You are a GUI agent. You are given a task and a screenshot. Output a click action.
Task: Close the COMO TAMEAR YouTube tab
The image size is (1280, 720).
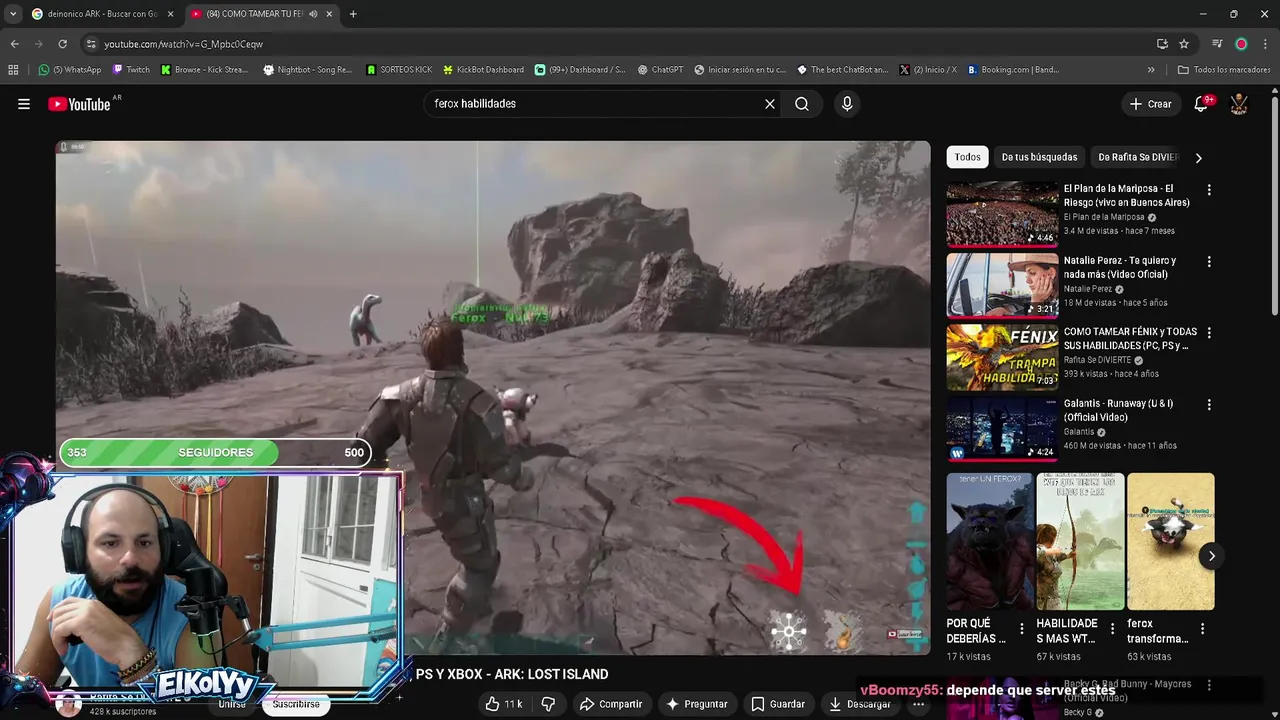tap(329, 14)
